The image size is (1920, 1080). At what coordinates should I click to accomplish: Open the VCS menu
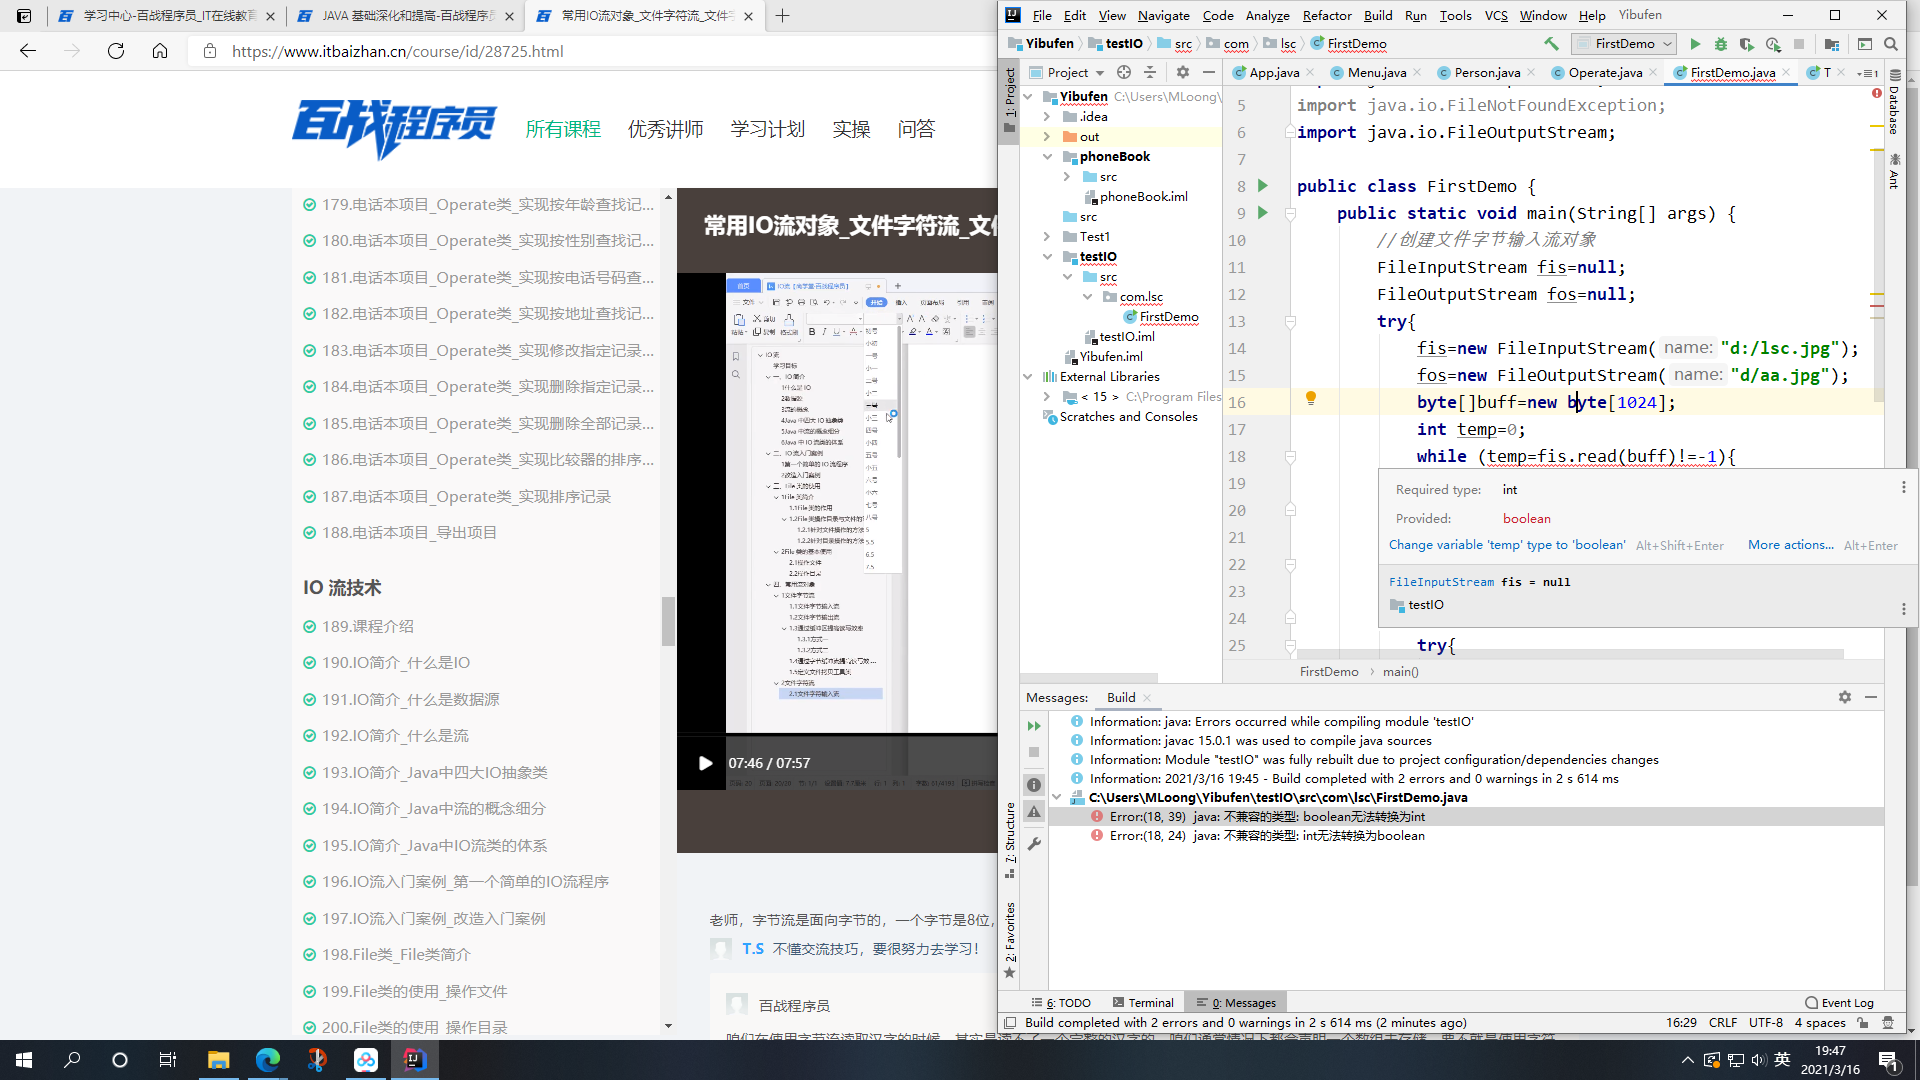pyautogui.click(x=1496, y=15)
